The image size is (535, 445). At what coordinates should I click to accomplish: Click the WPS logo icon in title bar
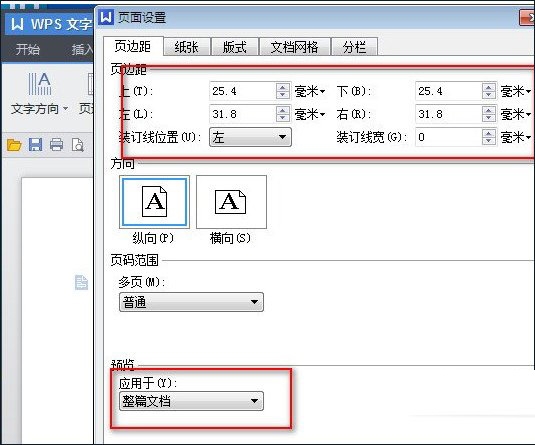[x=17, y=24]
